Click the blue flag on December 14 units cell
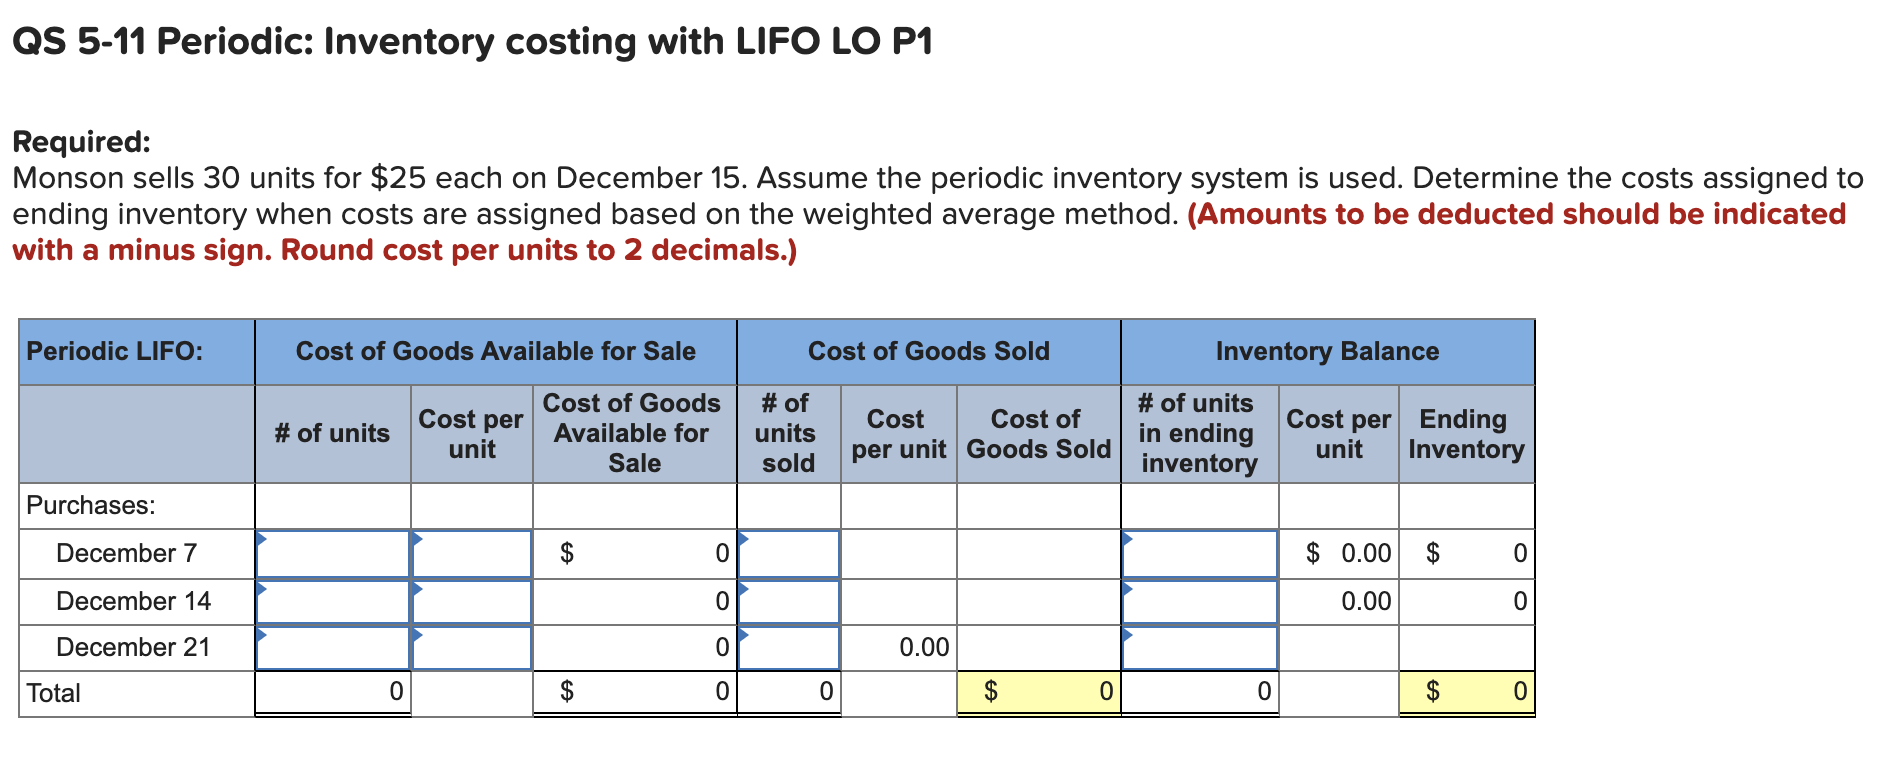1882x764 pixels. [x=263, y=586]
